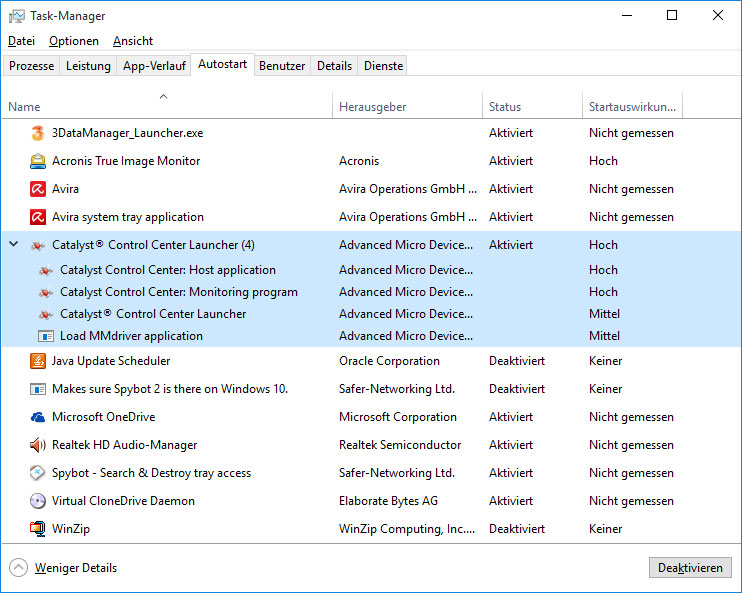The height and width of the screenshot is (593, 742).
Task: Select the Autostart tab
Action: [x=222, y=64]
